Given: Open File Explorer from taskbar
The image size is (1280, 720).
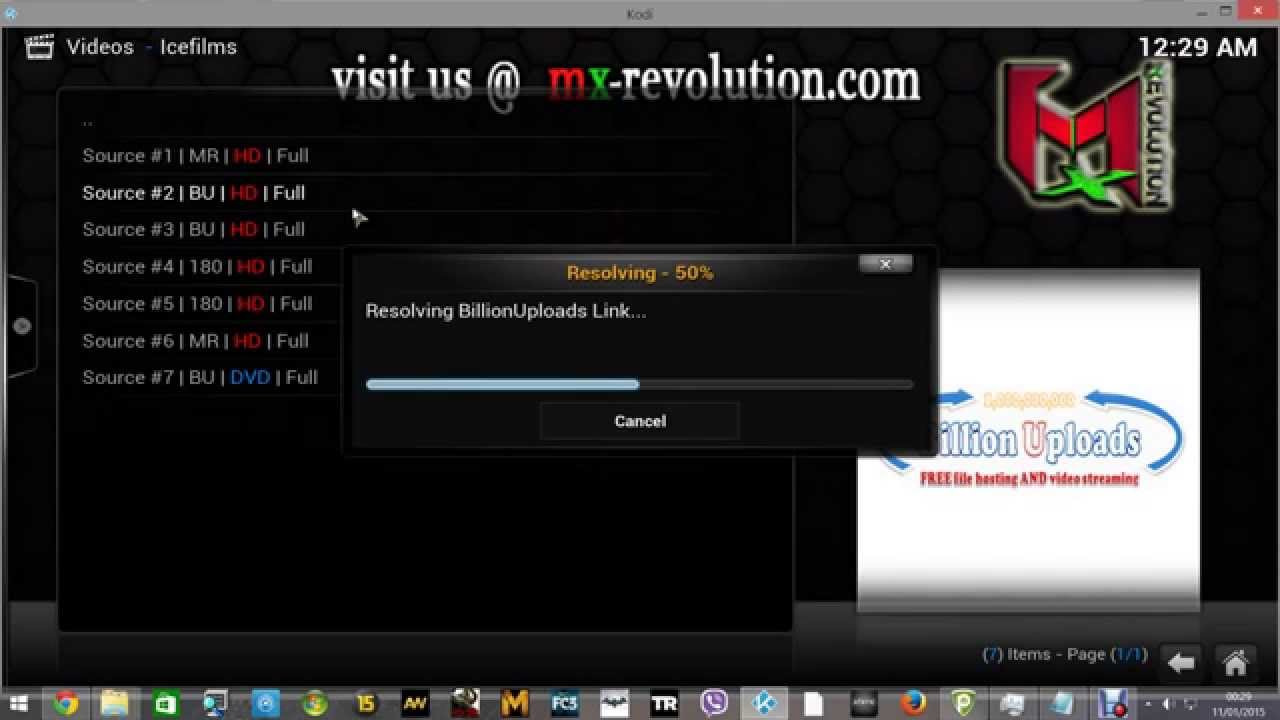Looking at the screenshot, I should (115, 703).
